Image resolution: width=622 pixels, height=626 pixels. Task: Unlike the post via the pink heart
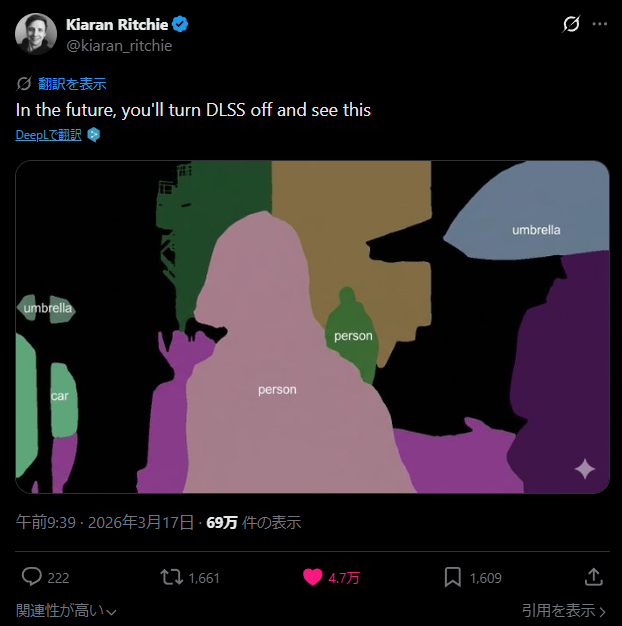click(312, 577)
